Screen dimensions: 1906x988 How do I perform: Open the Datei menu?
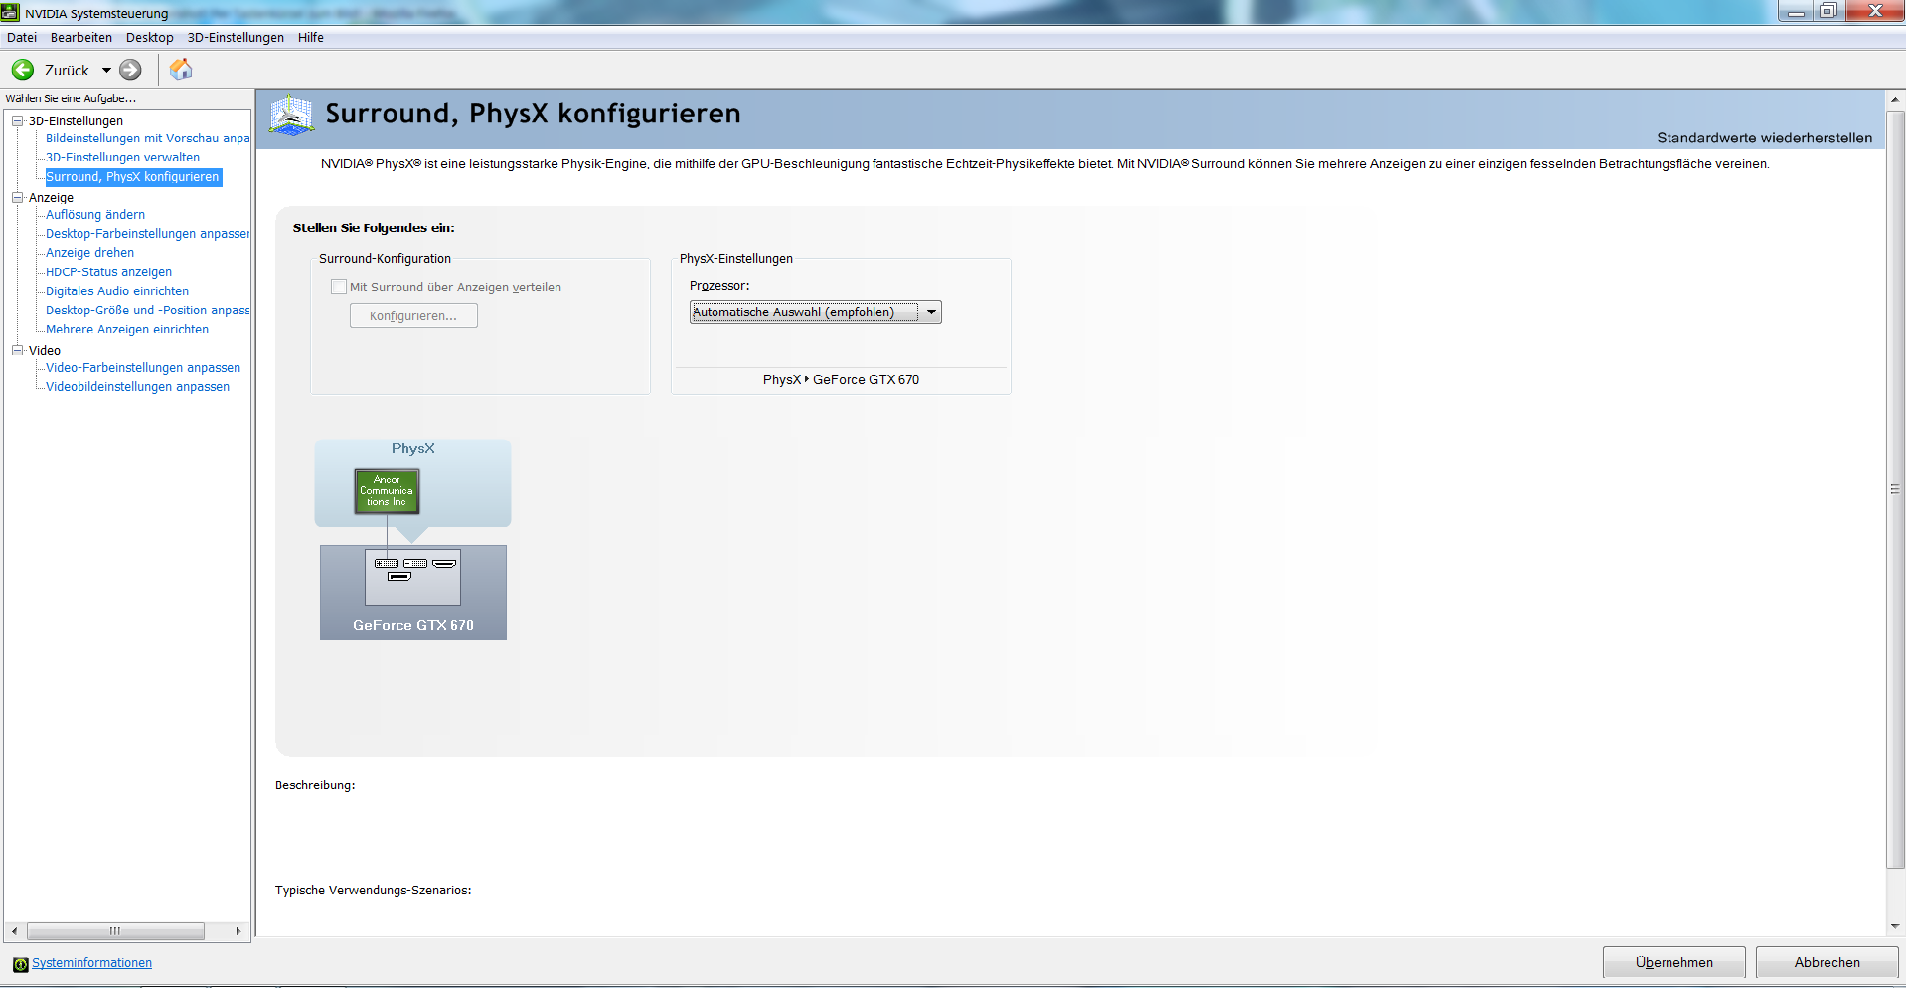coord(22,38)
